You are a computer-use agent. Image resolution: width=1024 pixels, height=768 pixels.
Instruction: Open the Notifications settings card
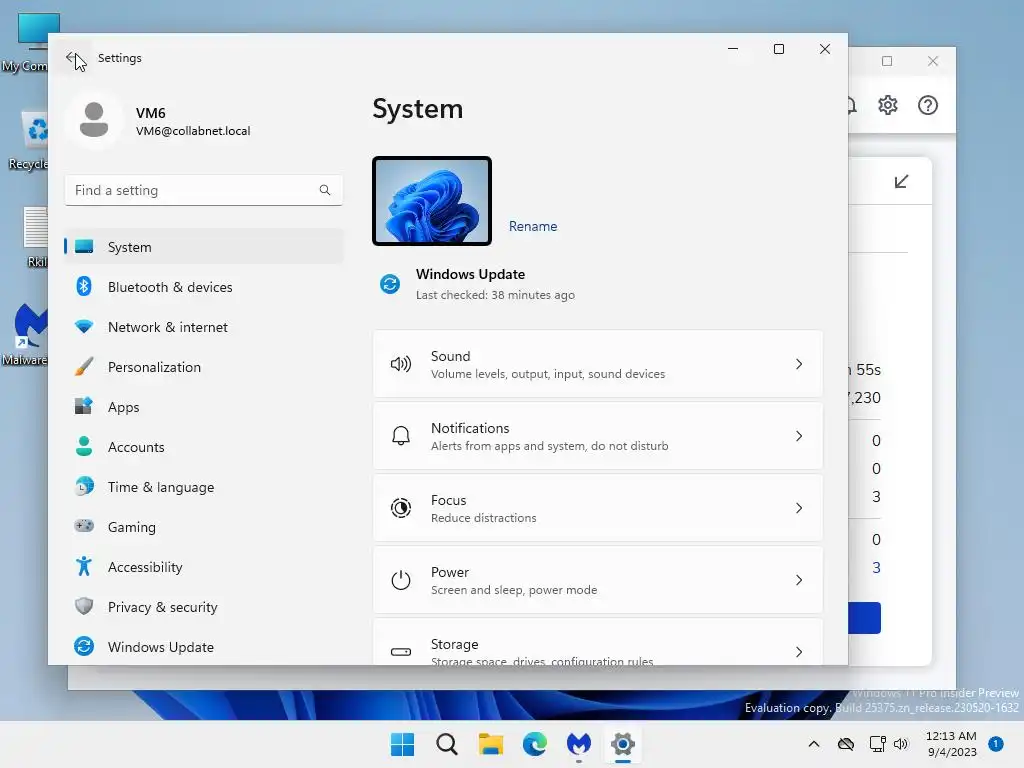tap(598, 436)
